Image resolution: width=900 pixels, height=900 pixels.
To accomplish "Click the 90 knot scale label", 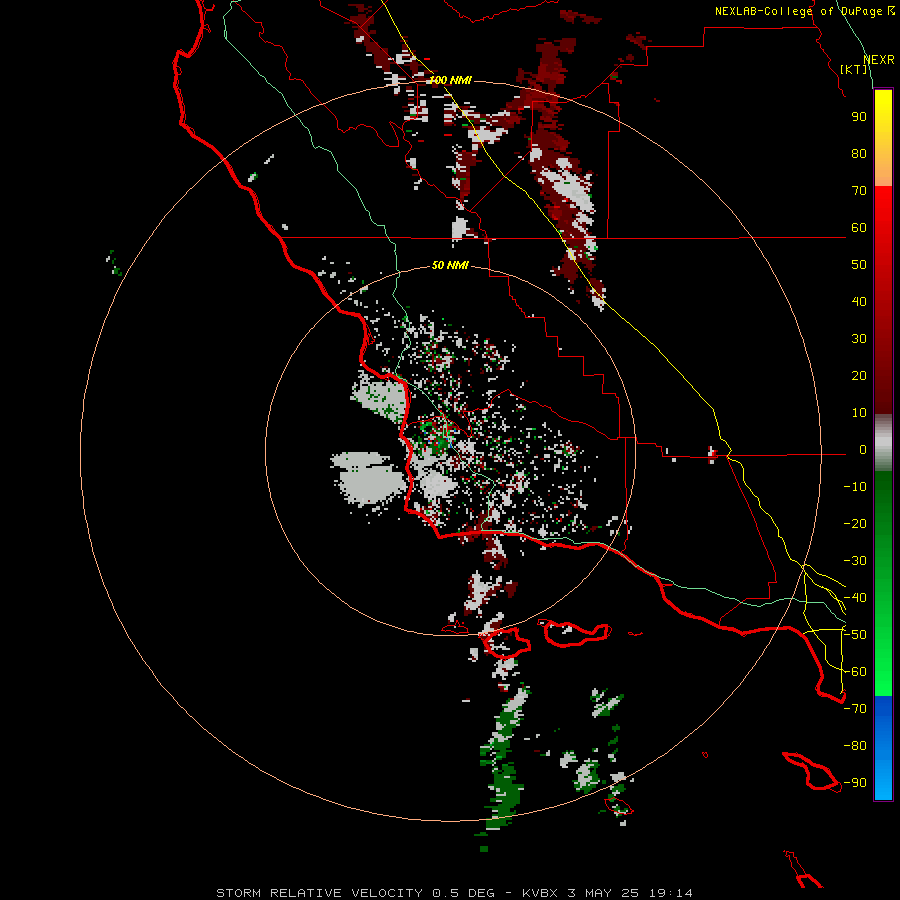I will 859,117.
